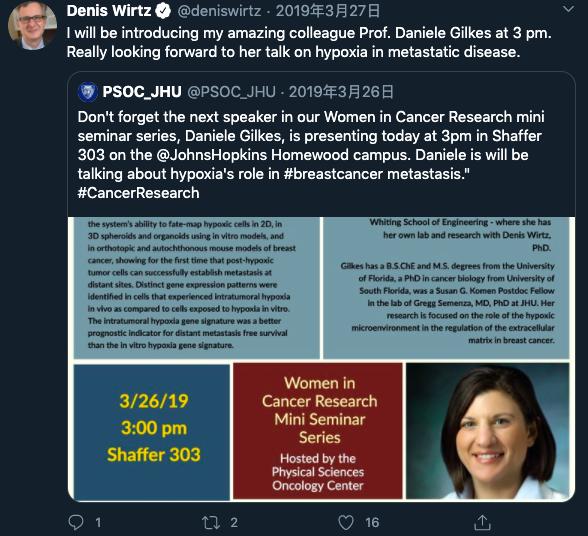
Task: Open tweet options chevron at top right
Action: tap(568, 9)
